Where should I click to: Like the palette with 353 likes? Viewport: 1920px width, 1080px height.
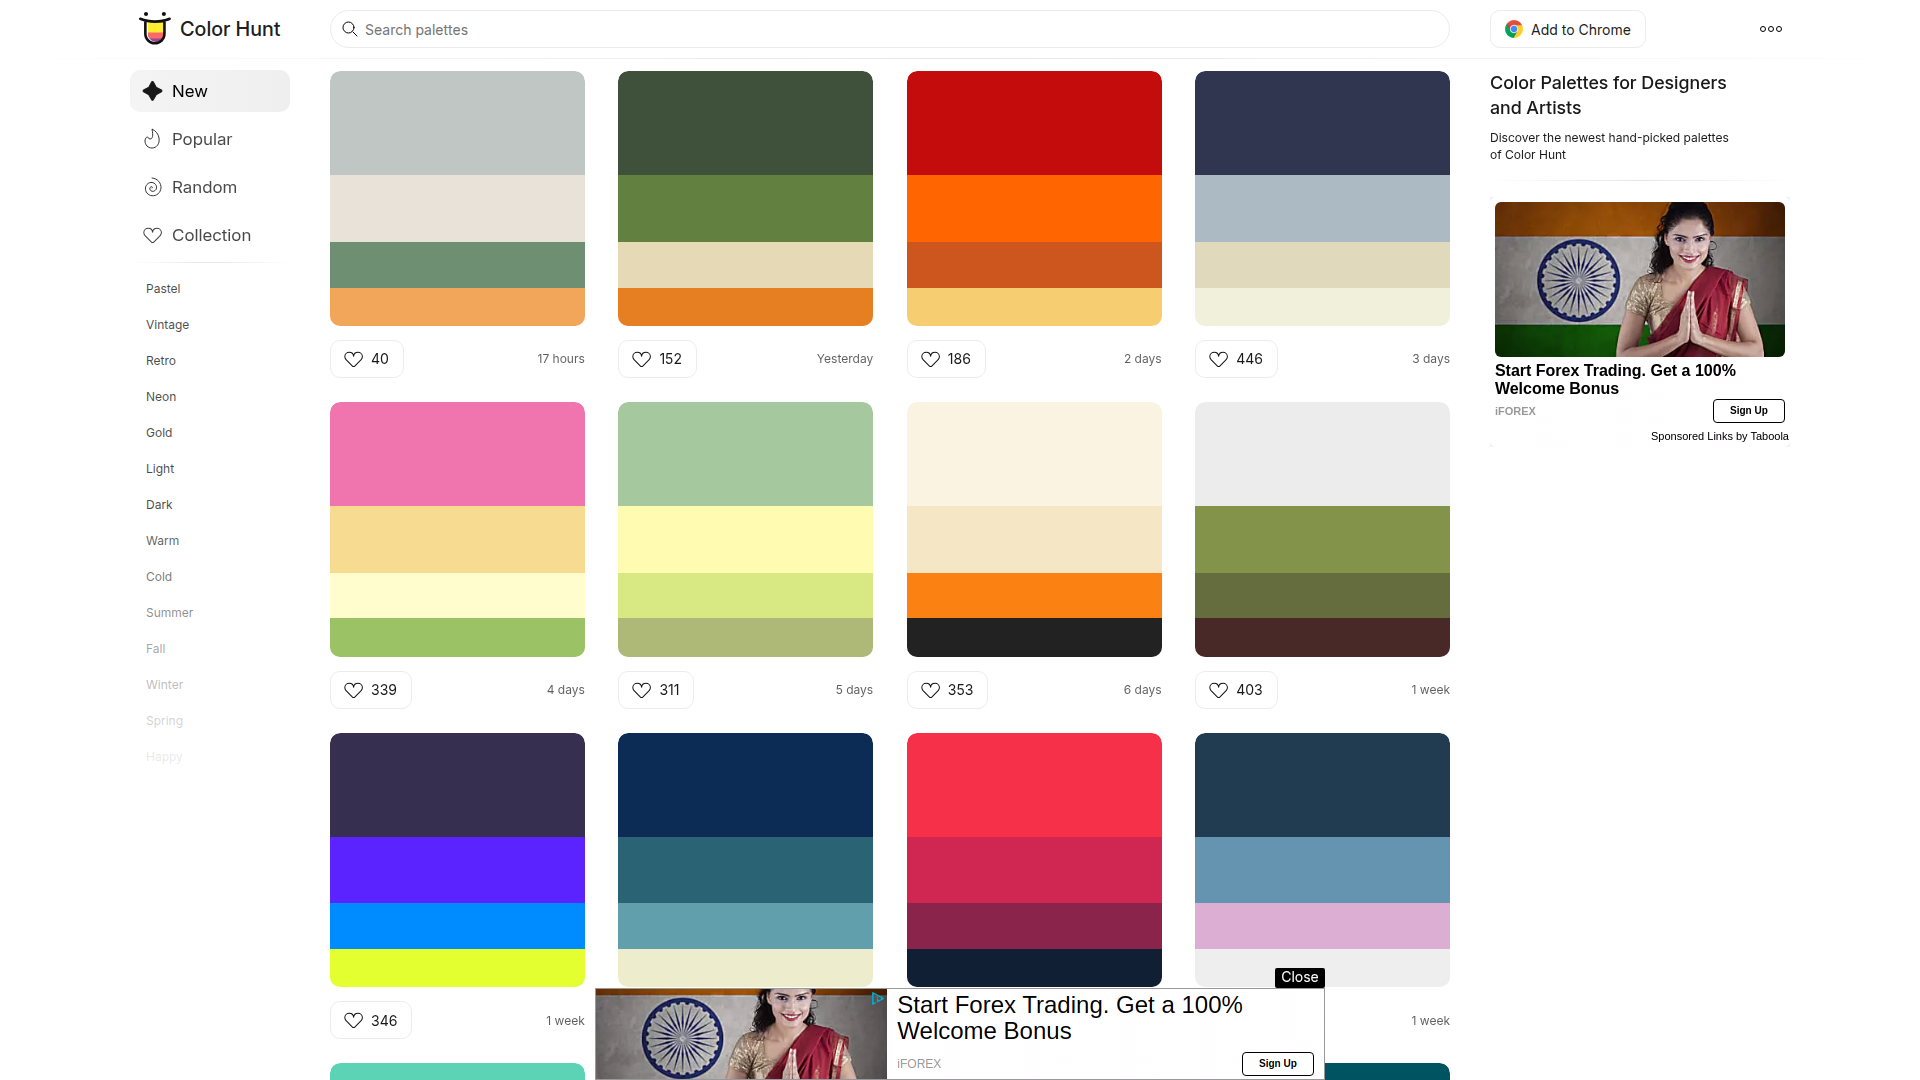pyautogui.click(x=947, y=690)
